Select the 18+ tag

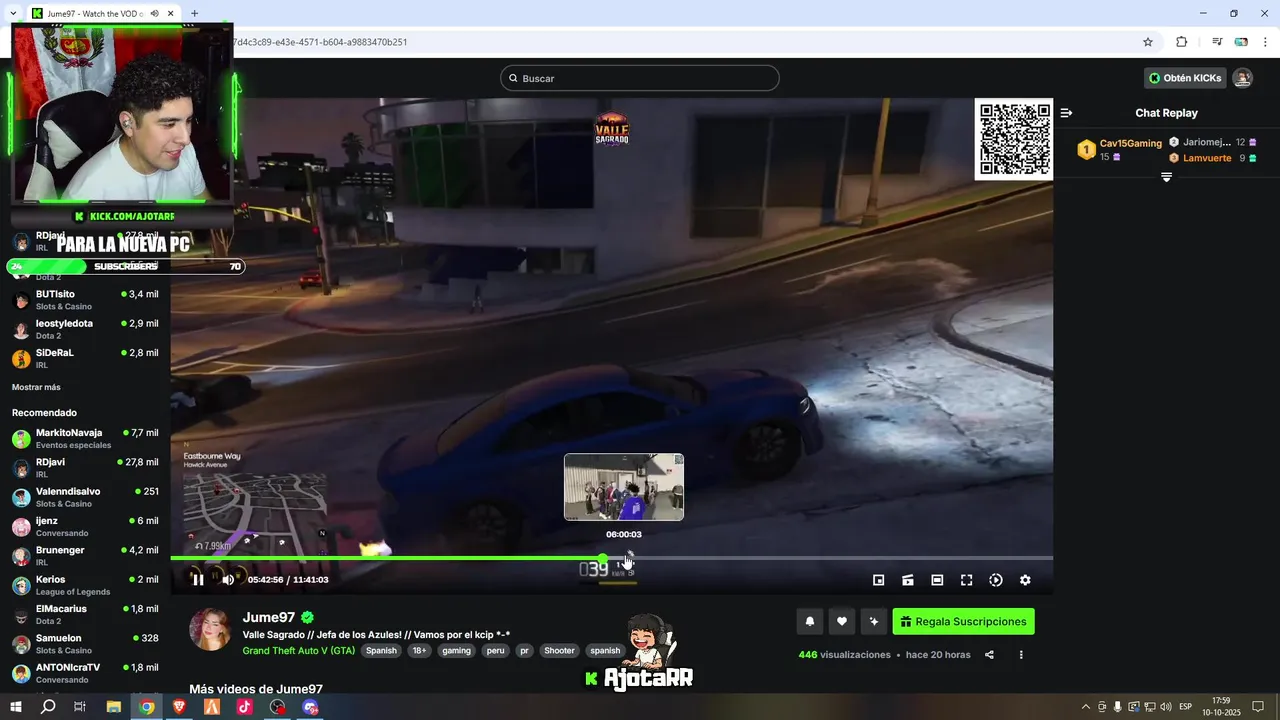(420, 650)
